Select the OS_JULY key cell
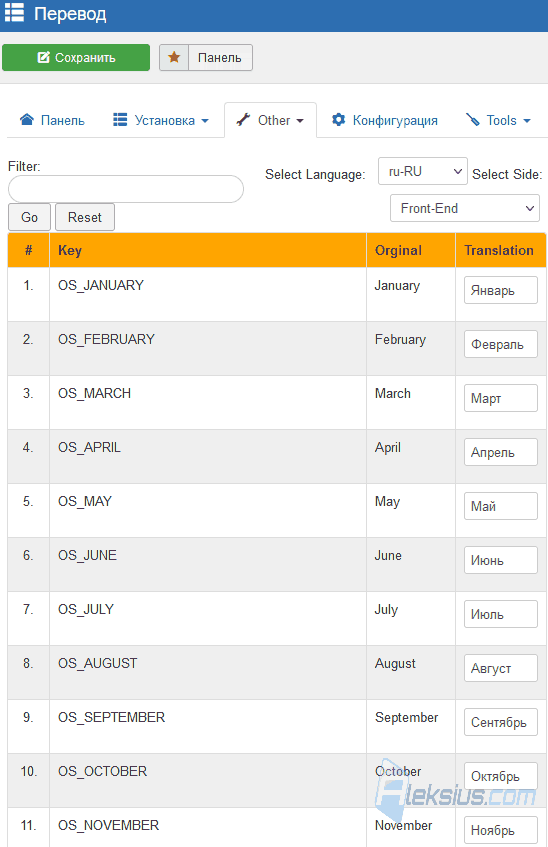The image size is (548, 847). [x=208, y=619]
